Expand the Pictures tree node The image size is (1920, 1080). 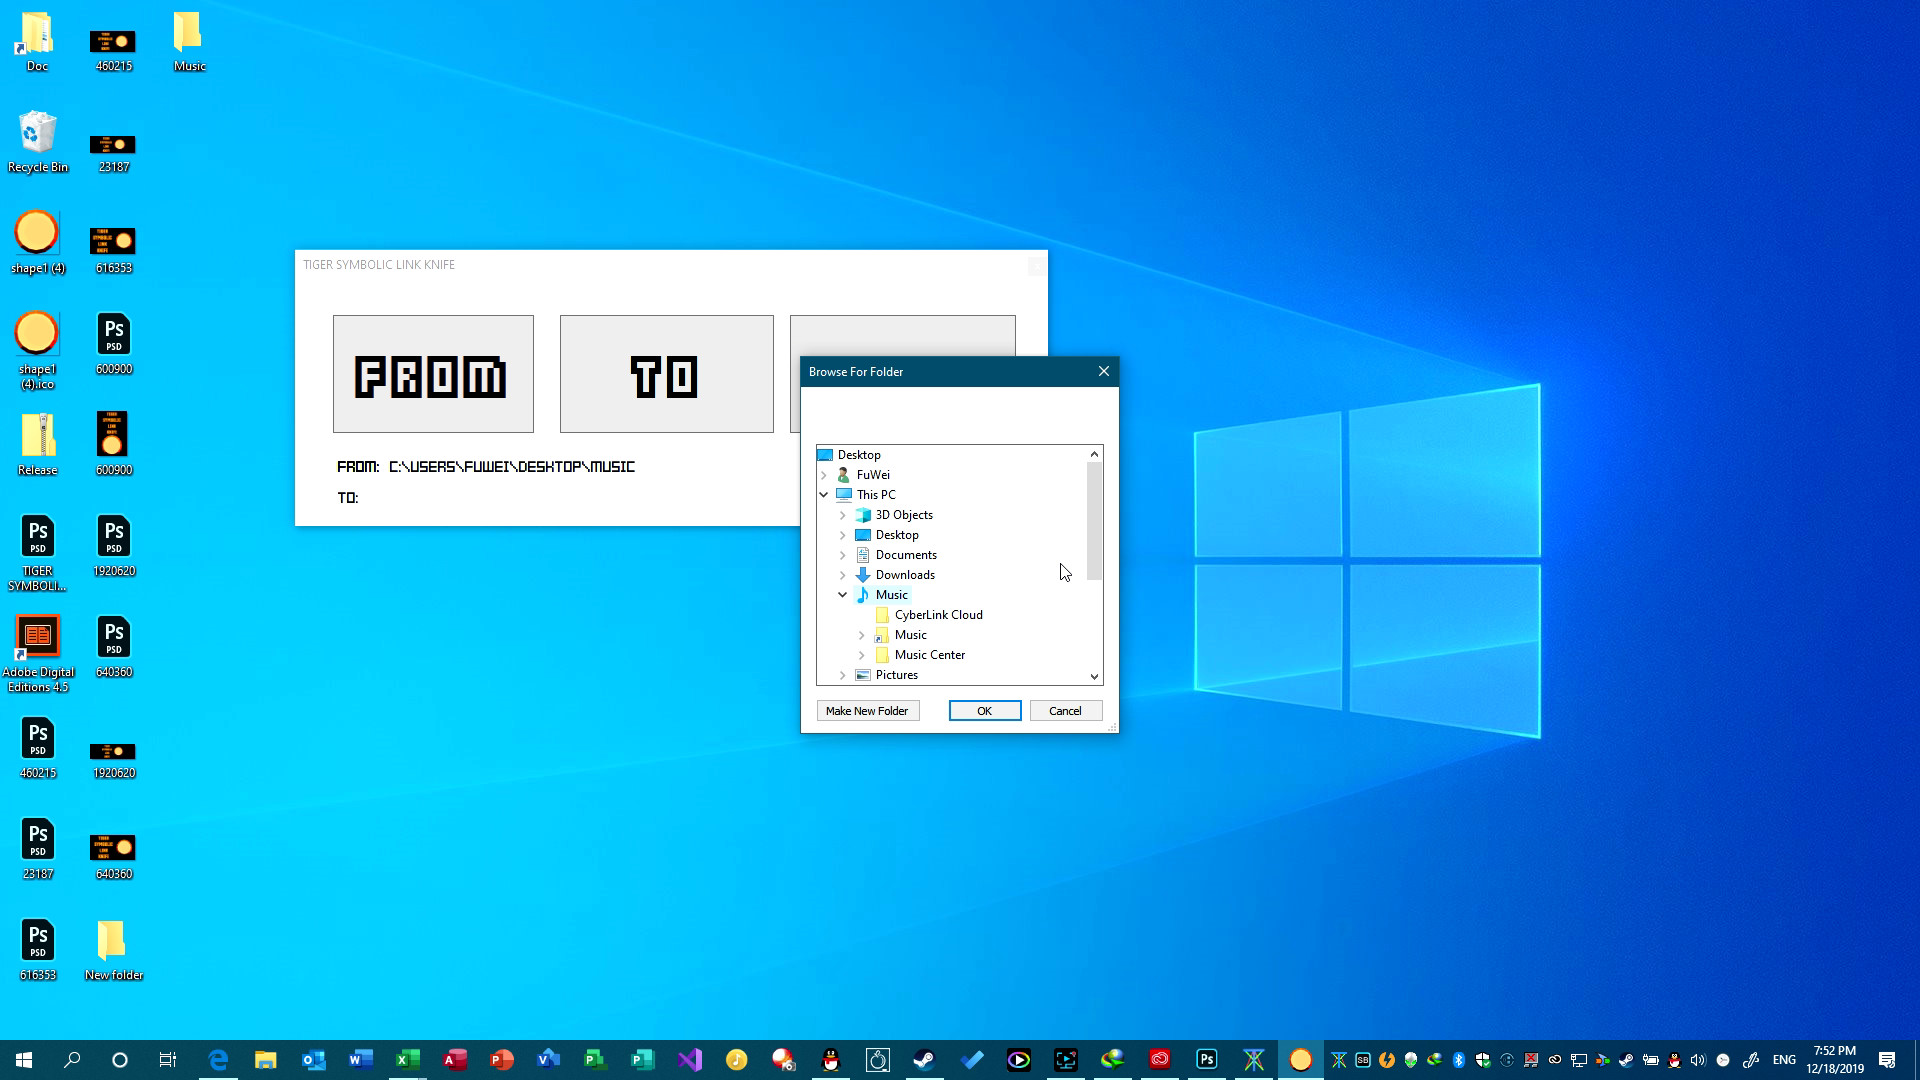click(x=843, y=675)
